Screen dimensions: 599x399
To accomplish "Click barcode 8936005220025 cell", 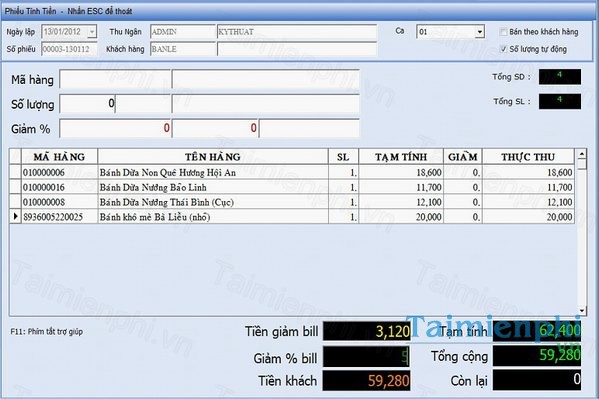I will click(x=59, y=217).
